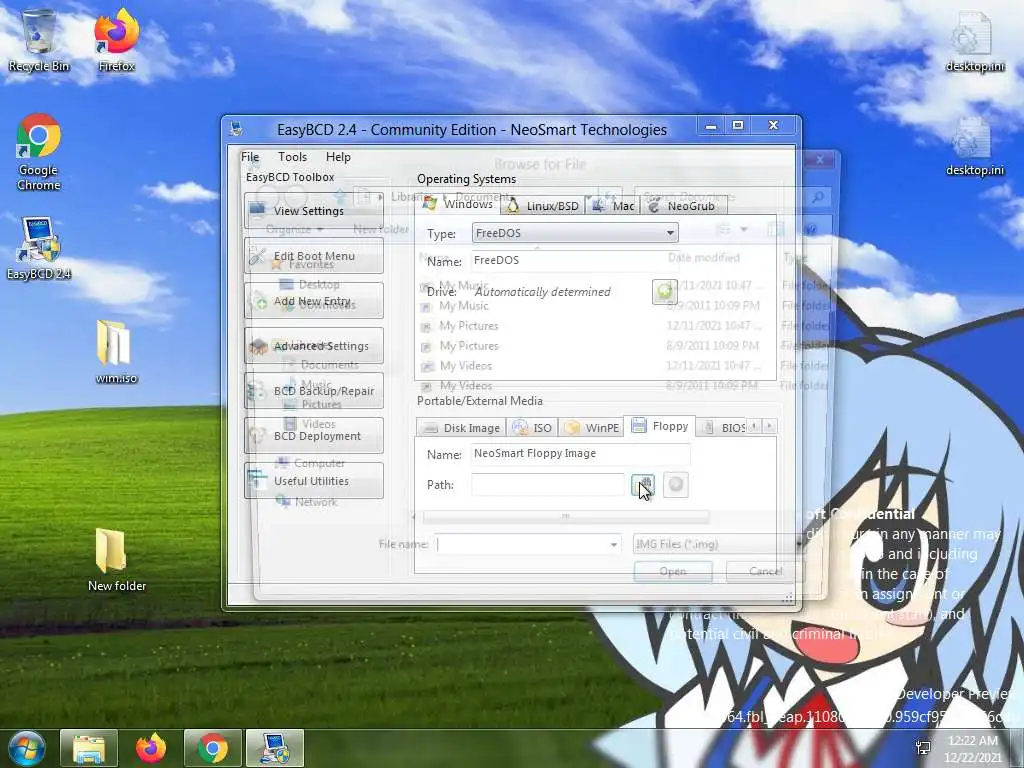Select the Firefox desktop shortcut

coord(117,41)
